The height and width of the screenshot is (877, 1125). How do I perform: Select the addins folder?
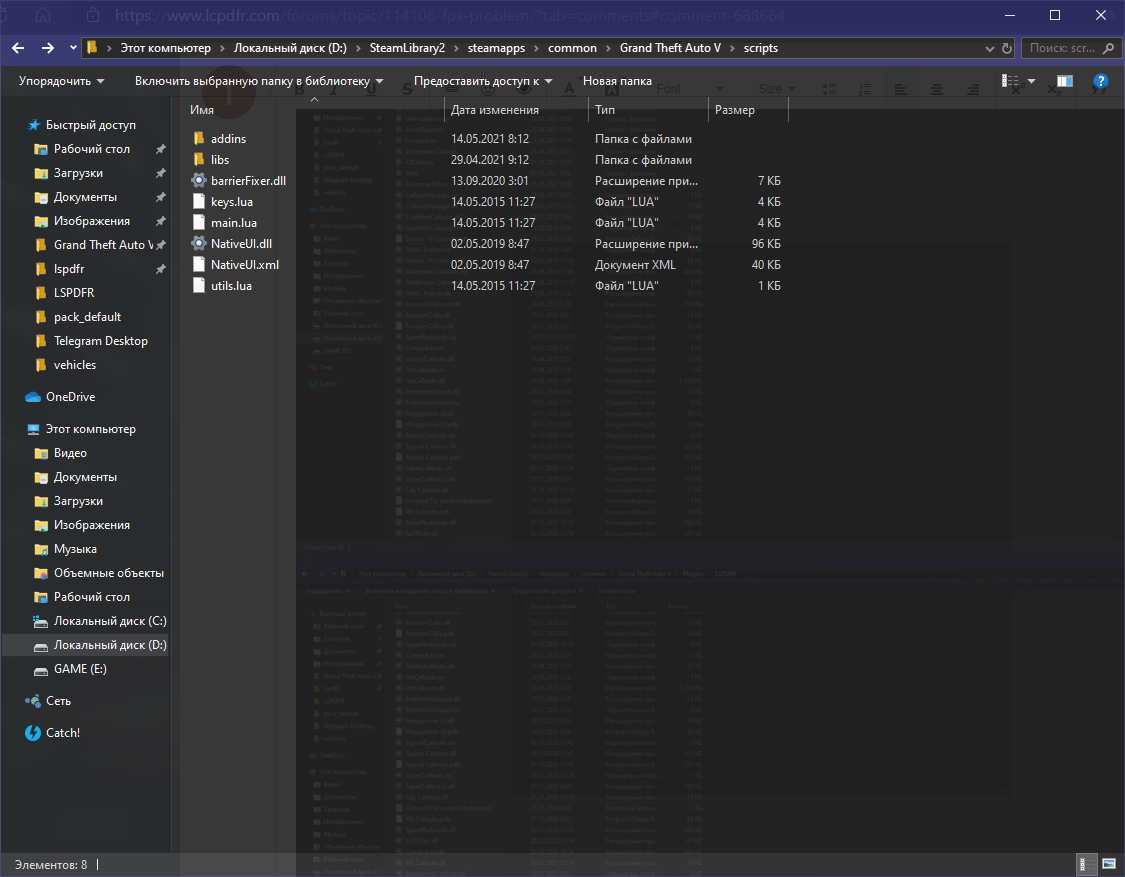click(x=228, y=139)
